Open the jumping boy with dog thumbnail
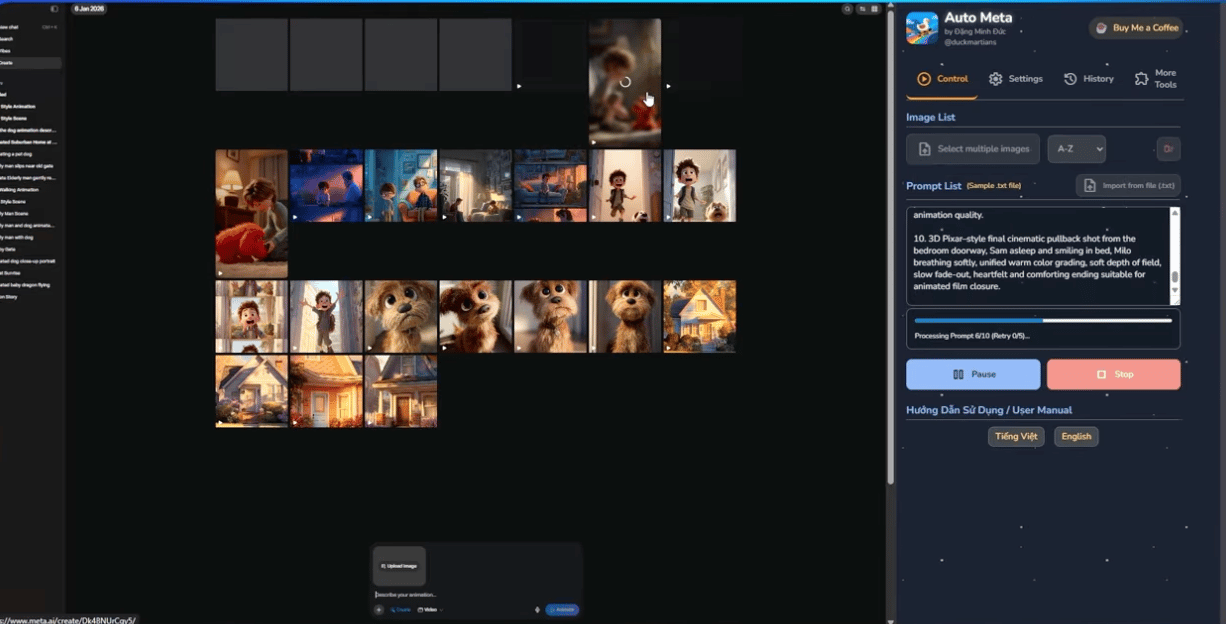The height and width of the screenshot is (624, 1226). pyautogui.click(x=625, y=186)
